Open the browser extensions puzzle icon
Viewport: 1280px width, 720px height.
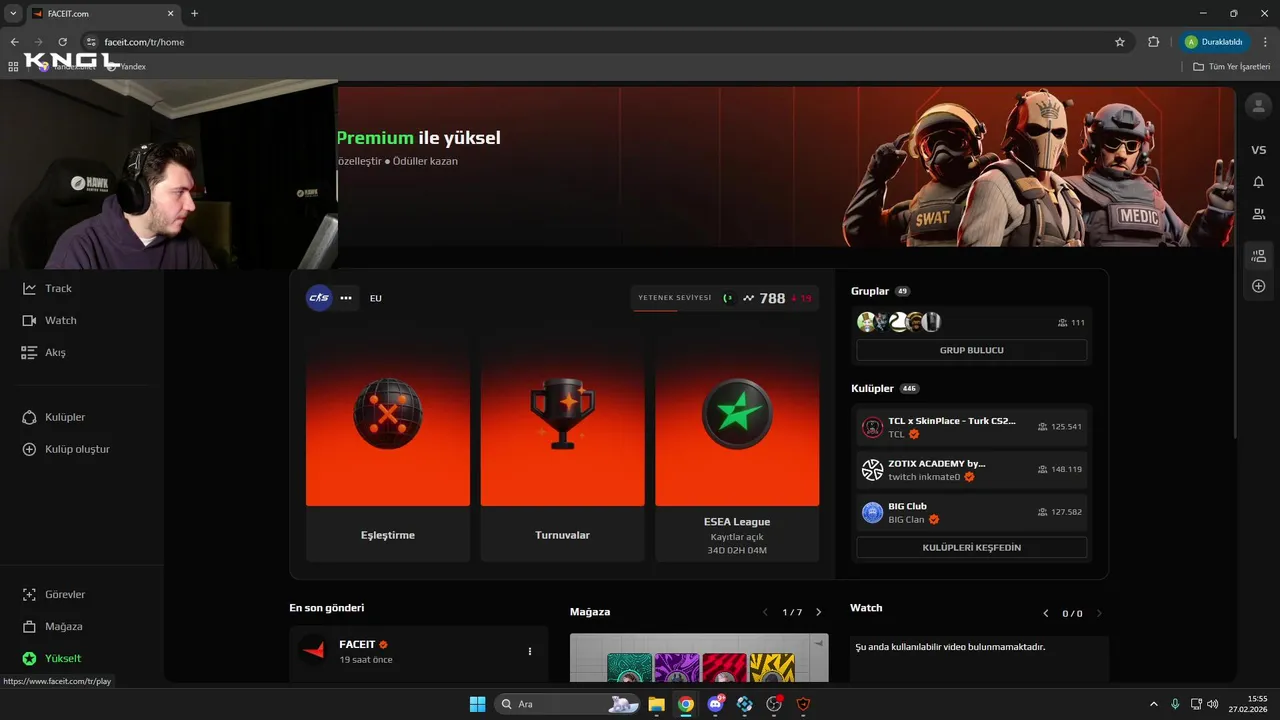pyautogui.click(x=1153, y=42)
